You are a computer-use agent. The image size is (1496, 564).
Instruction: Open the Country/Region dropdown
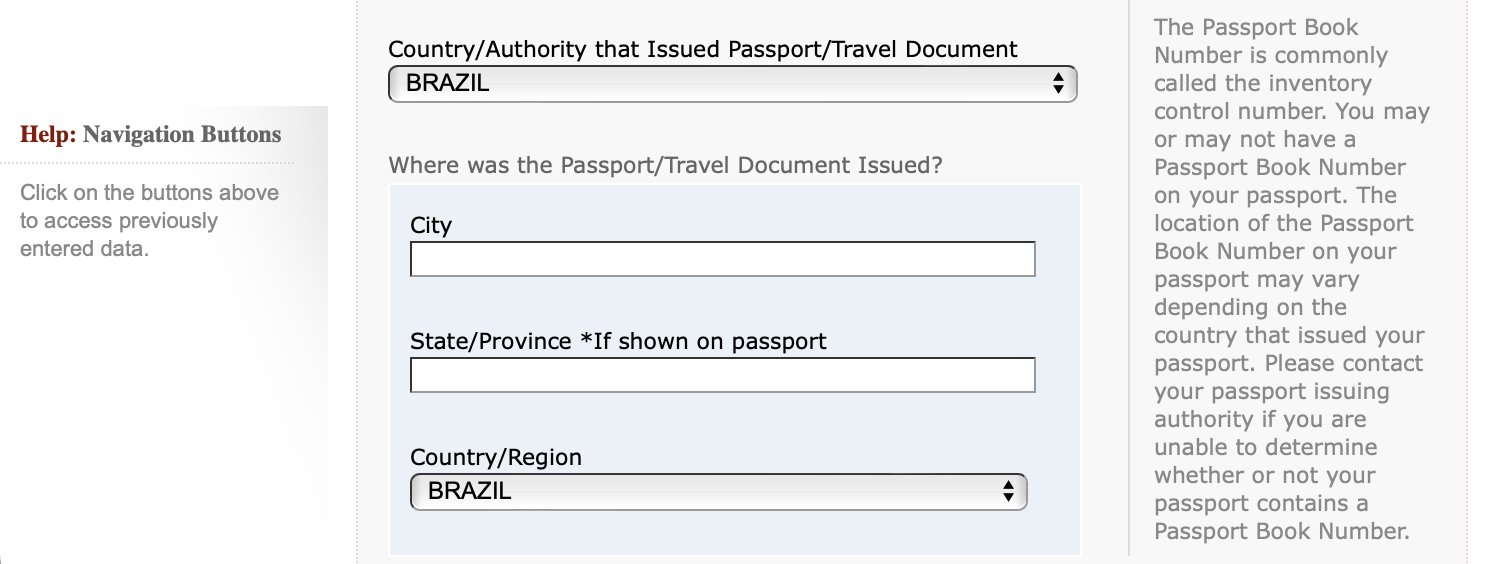718,491
